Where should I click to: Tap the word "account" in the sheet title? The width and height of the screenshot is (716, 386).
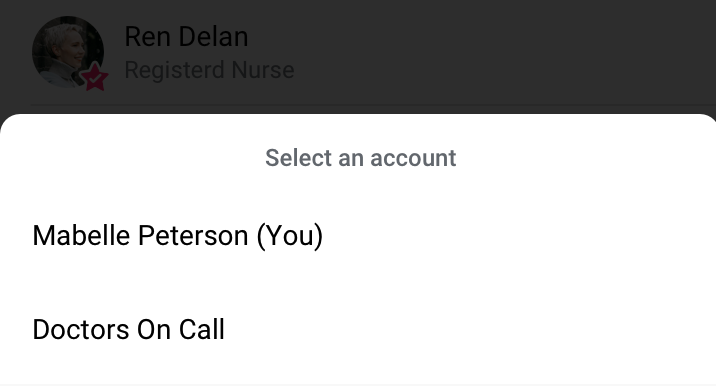click(413, 158)
